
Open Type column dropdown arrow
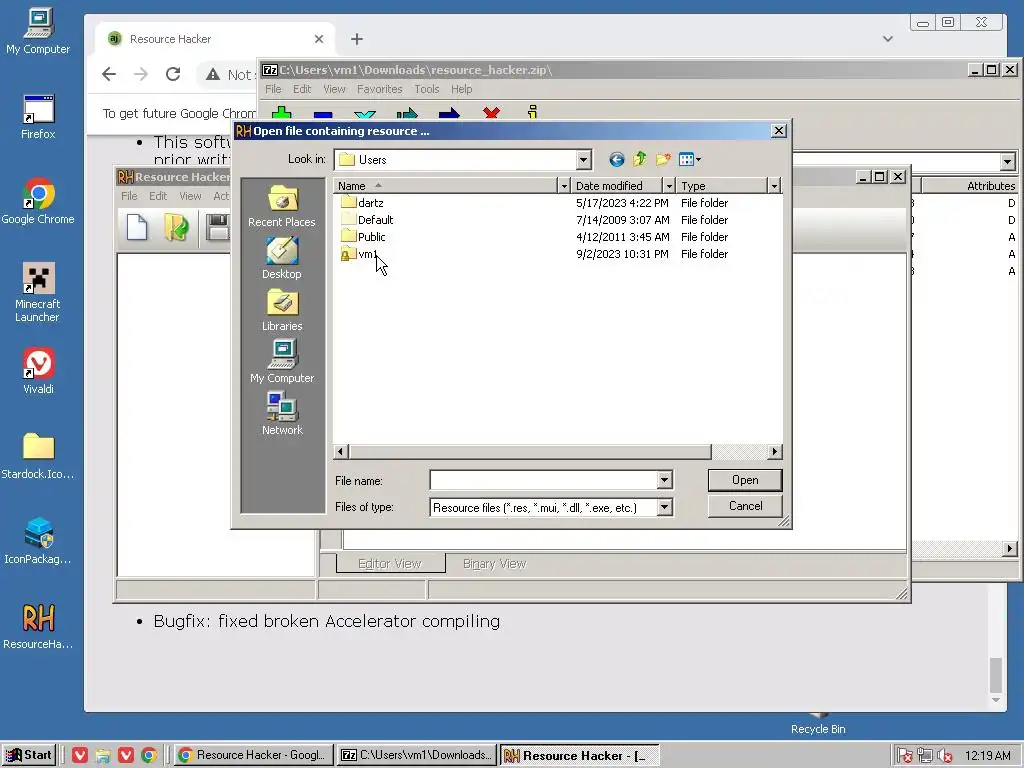(774, 186)
